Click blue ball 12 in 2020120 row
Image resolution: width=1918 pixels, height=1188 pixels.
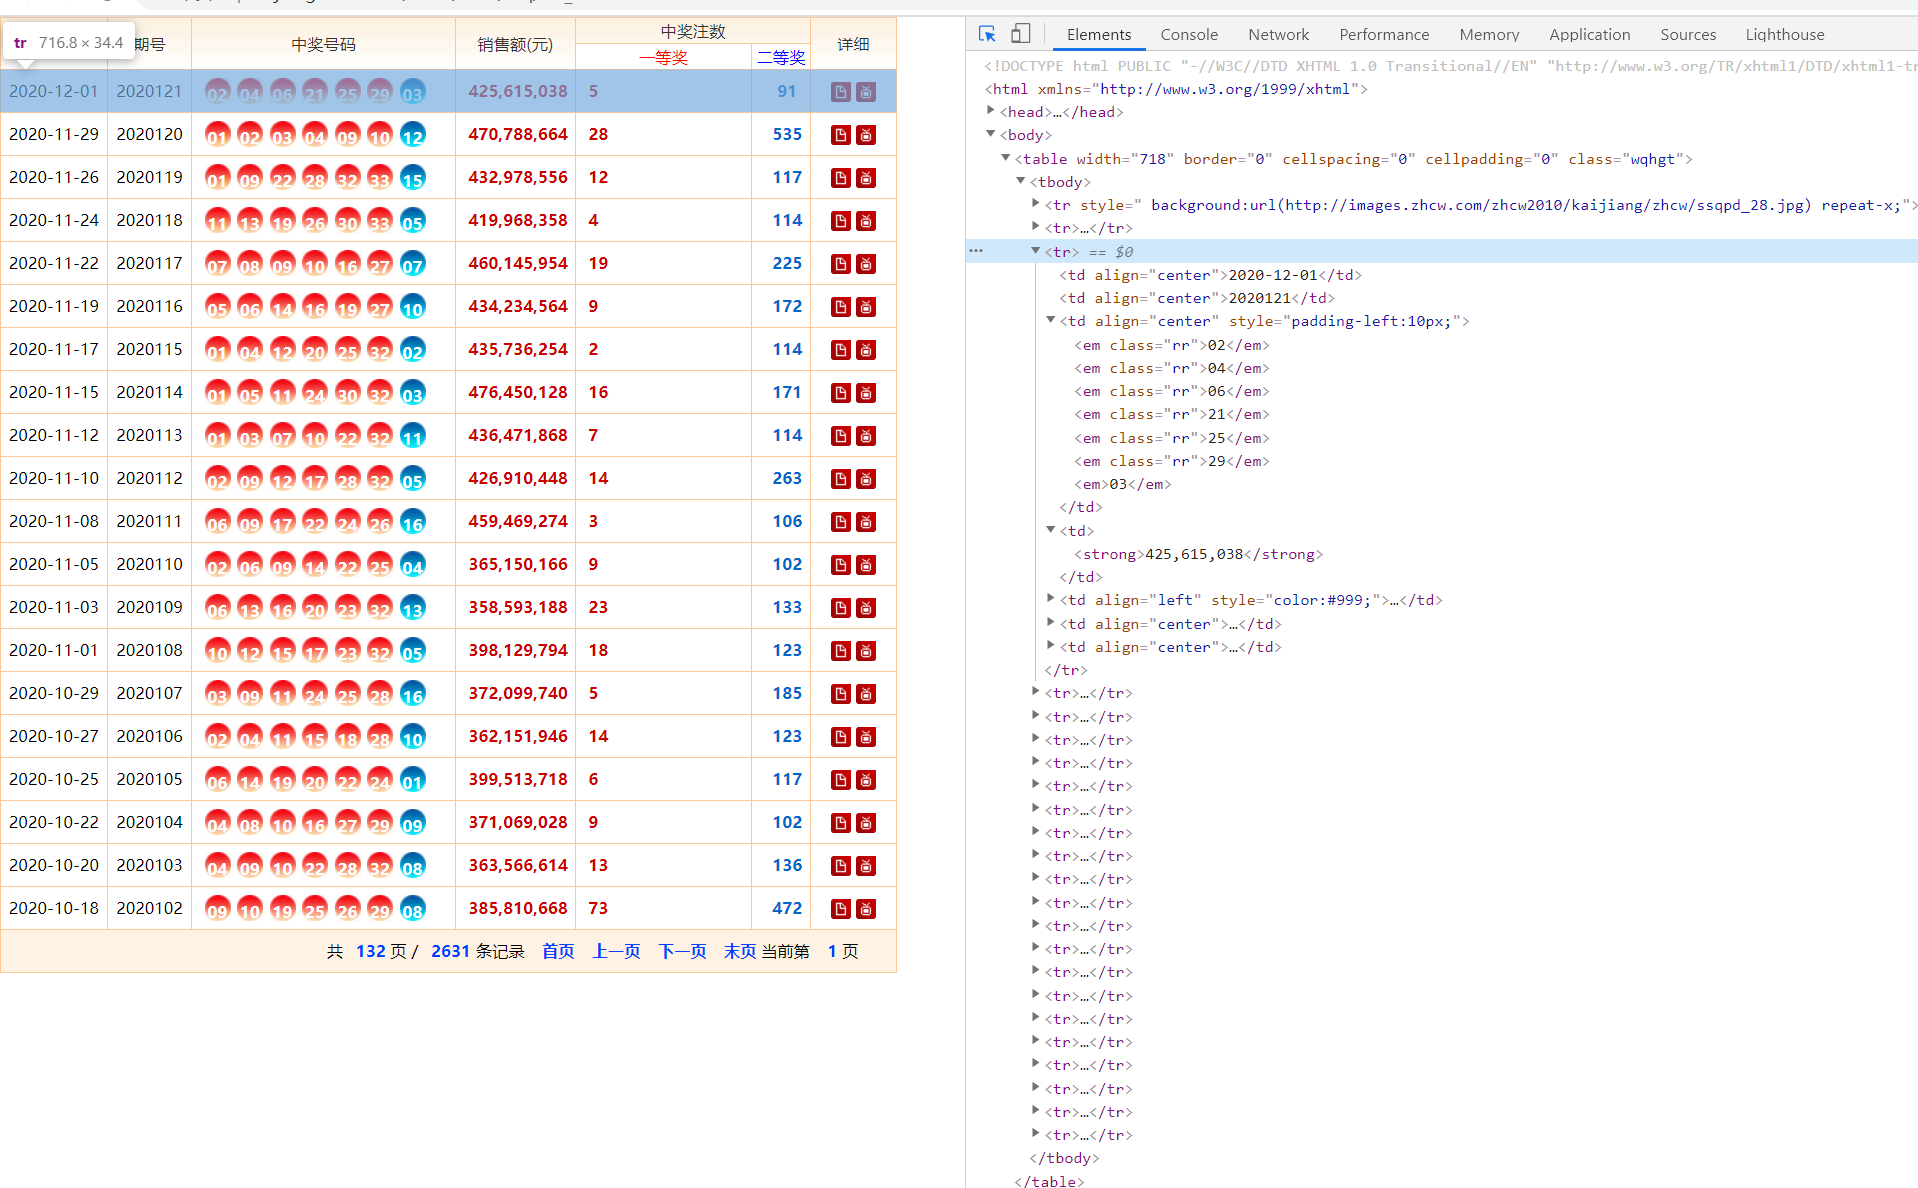(x=413, y=135)
